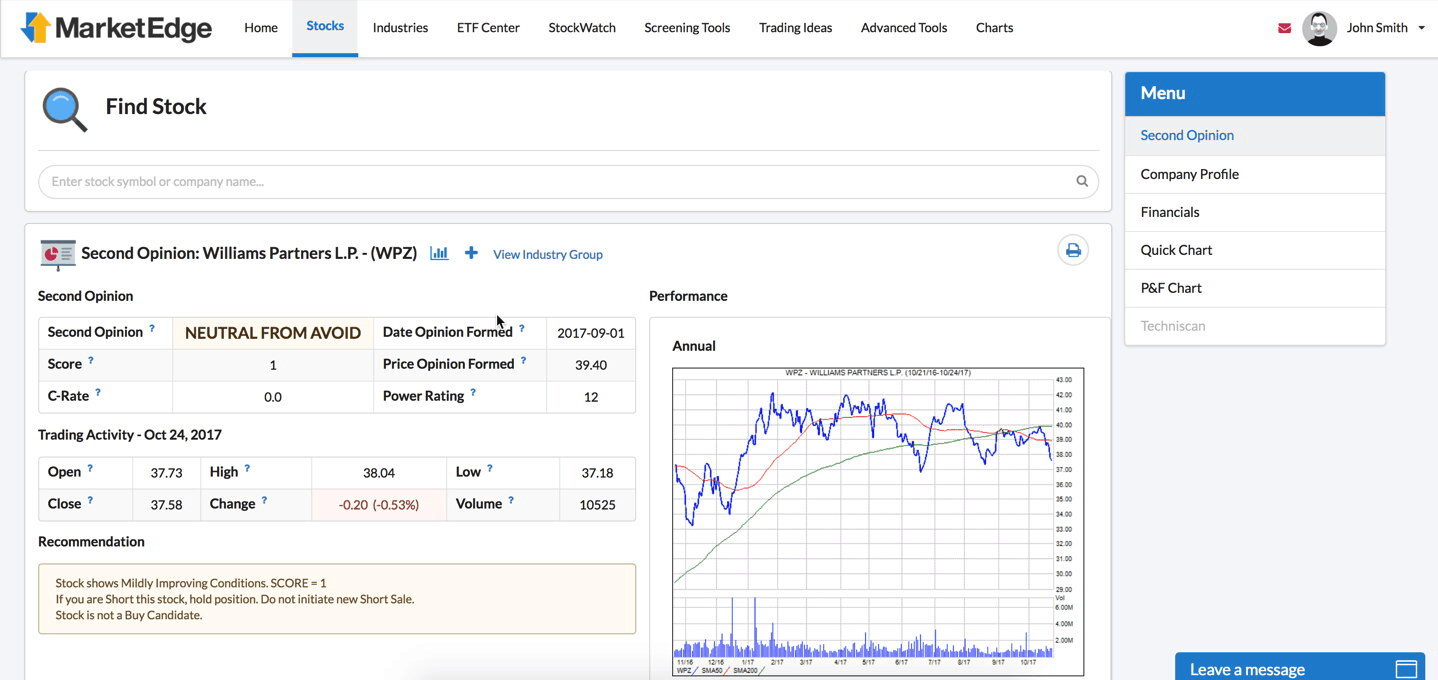This screenshot has width=1438, height=680.
Task: Click the C-Rate value 0.0
Action: point(273,397)
